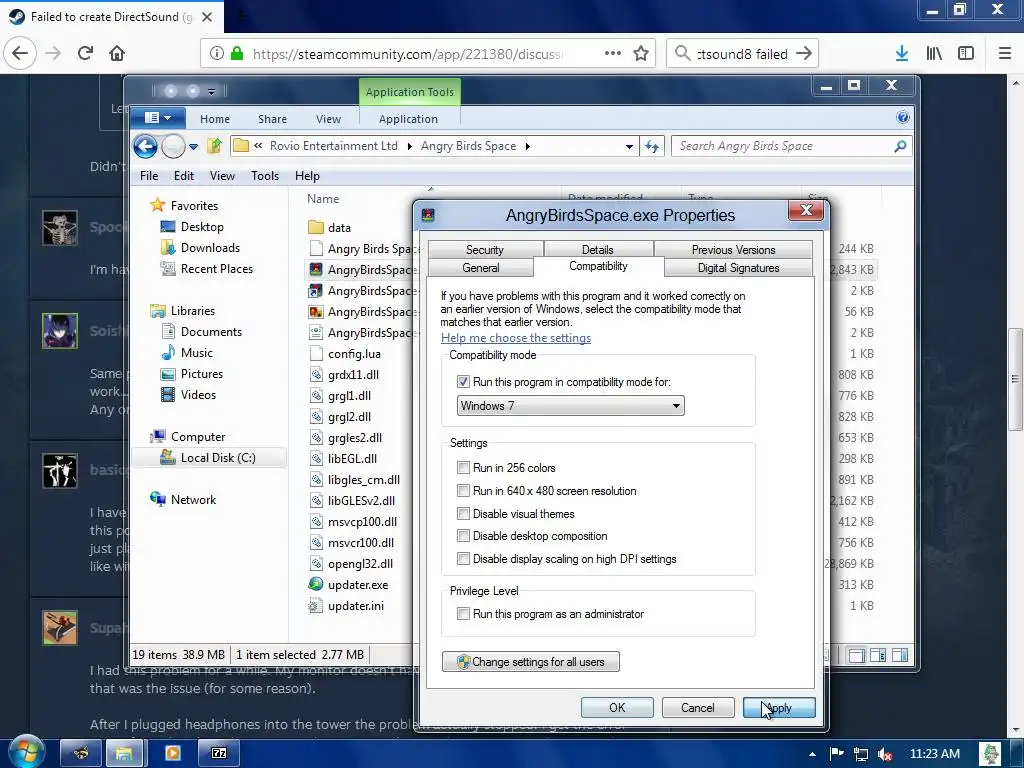This screenshot has width=1024, height=768.
Task: Close the Failed to create DirectSound tab
Action: coord(207,17)
